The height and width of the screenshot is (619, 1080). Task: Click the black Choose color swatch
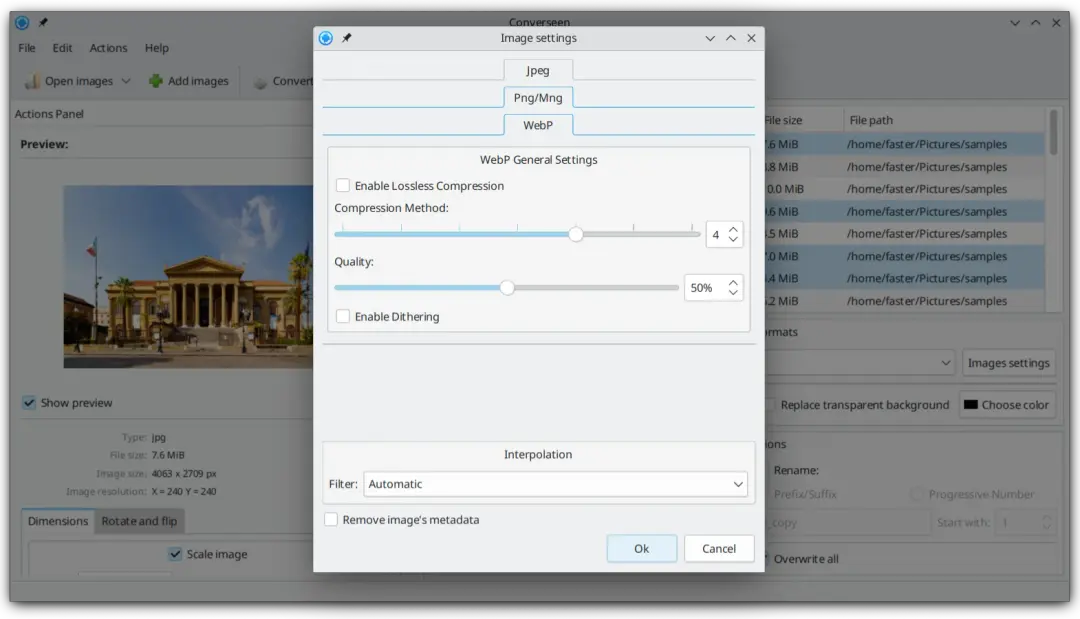tap(970, 405)
